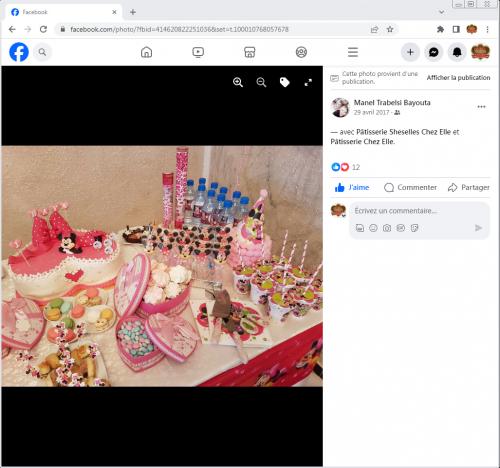This screenshot has height=468, width=500.
Task: Add a GIF to comment
Action: pyautogui.click(x=400, y=228)
